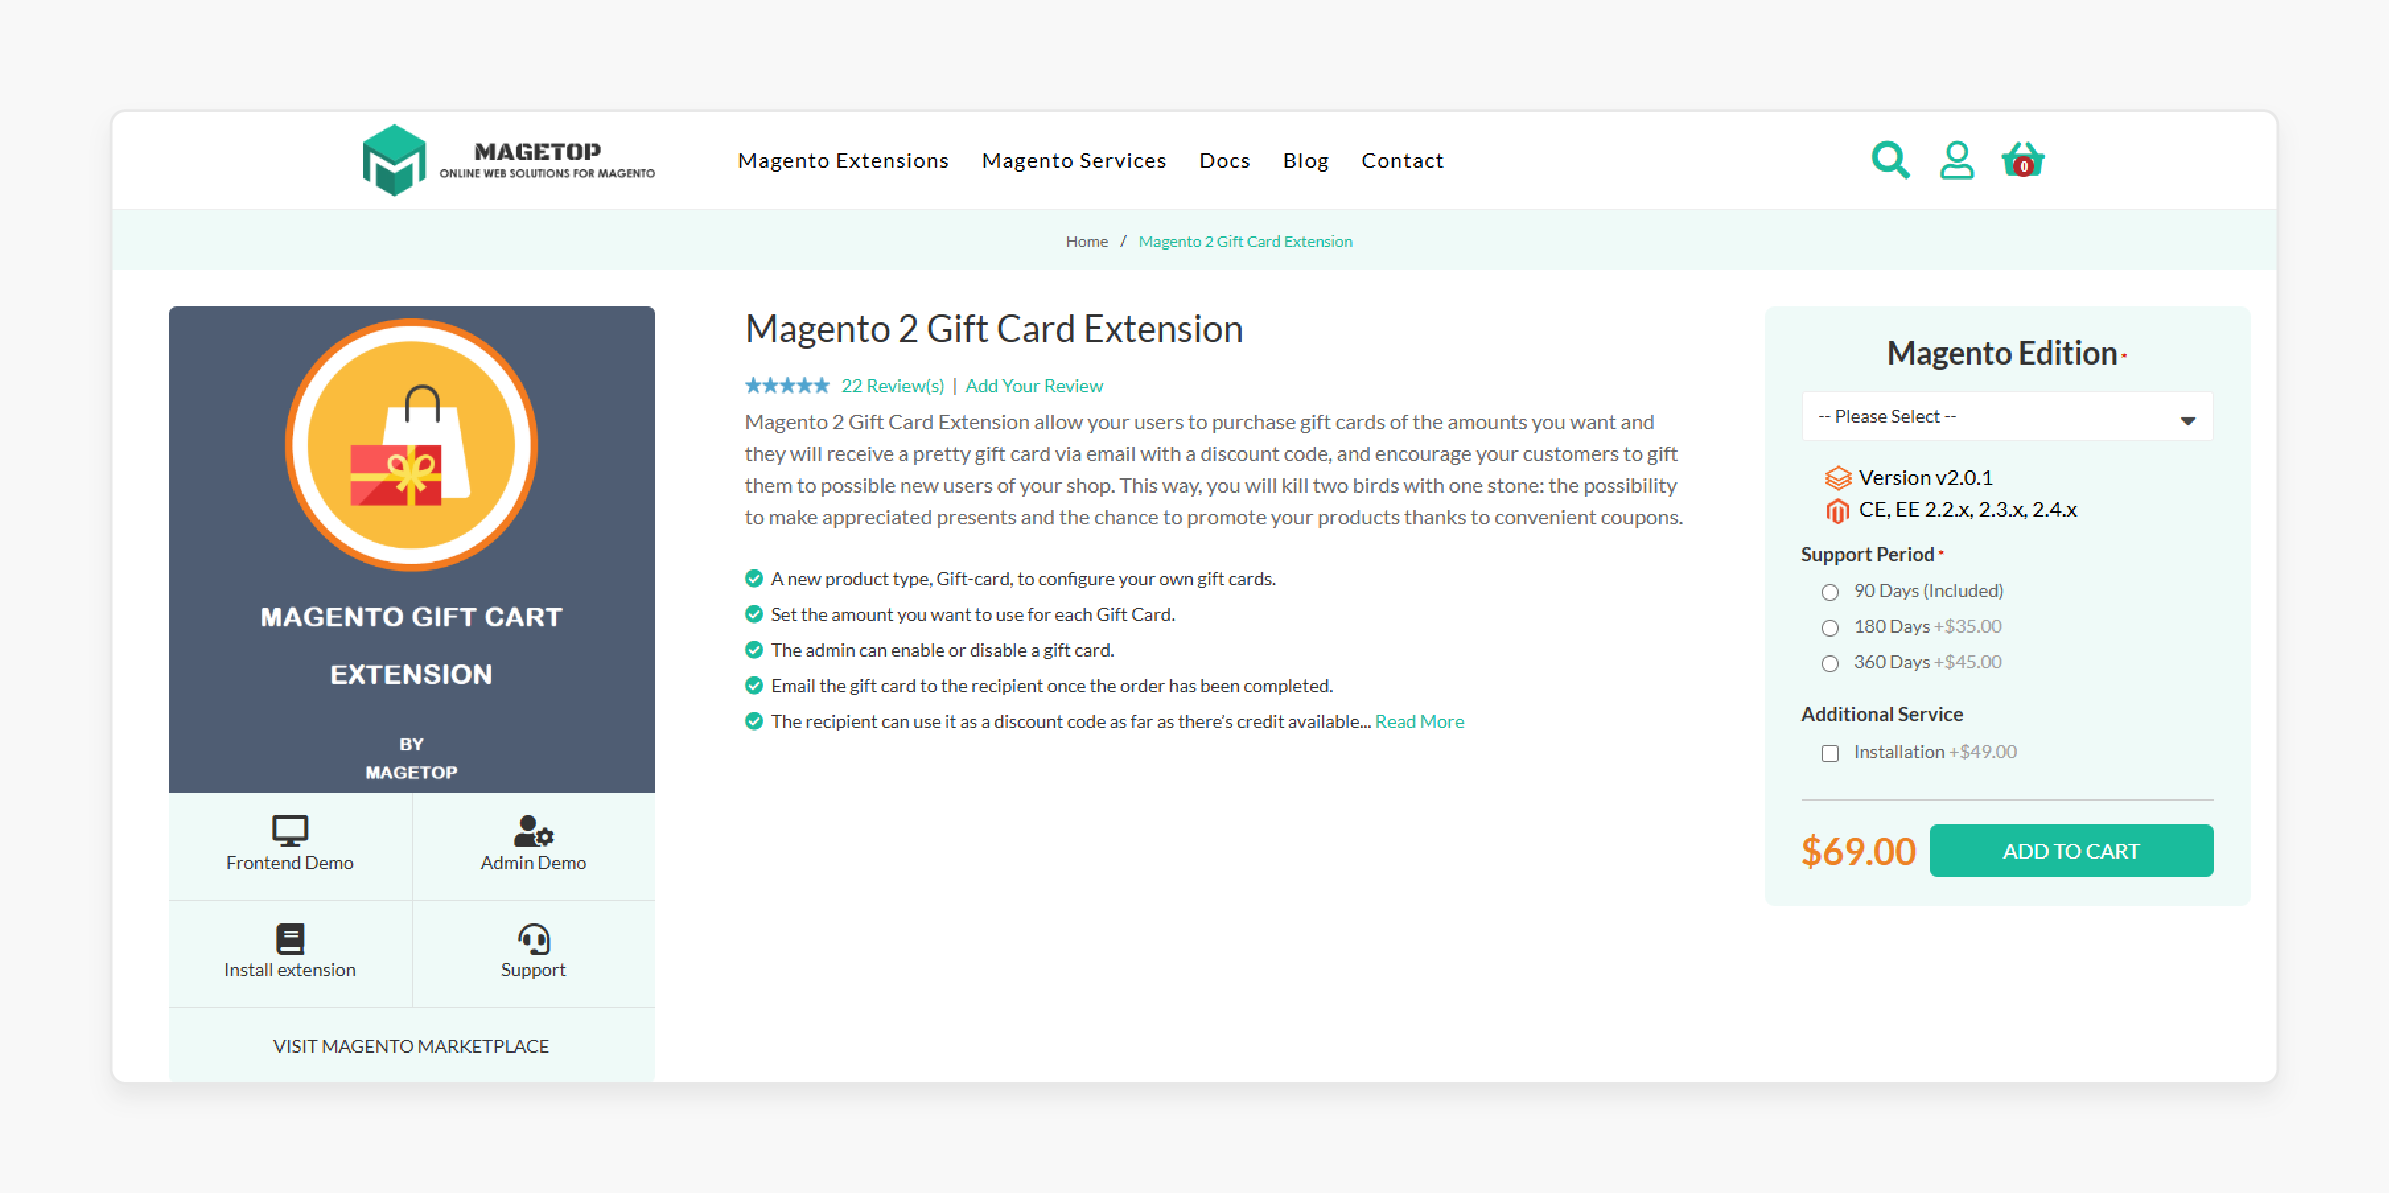Click the Admin Demo user-gear icon

tap(533, 830)
